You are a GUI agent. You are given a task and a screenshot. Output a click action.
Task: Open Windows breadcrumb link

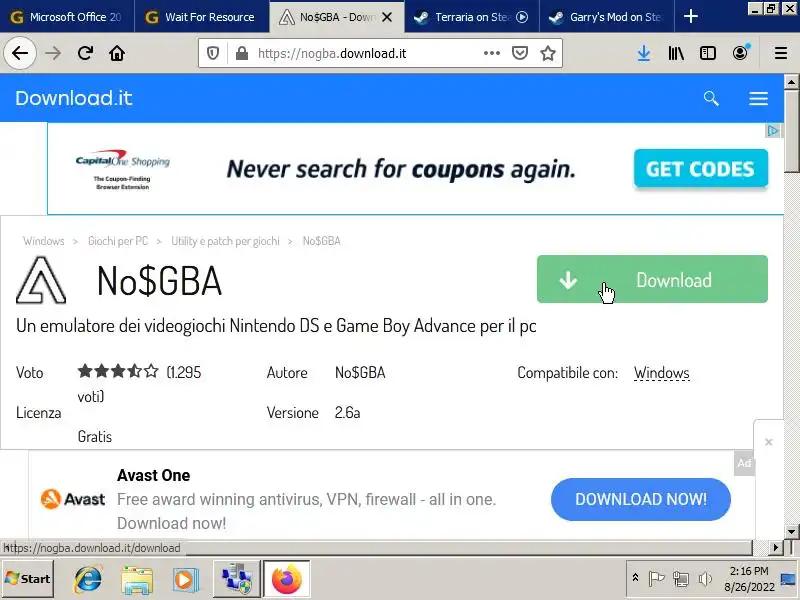pos(43,241)
